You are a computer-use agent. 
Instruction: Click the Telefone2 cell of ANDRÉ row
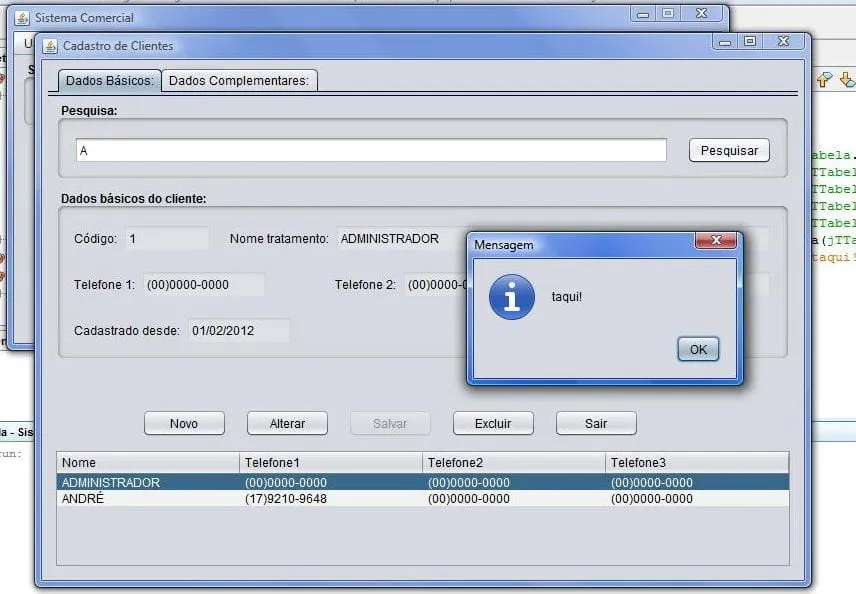click(x=514, y=498)
